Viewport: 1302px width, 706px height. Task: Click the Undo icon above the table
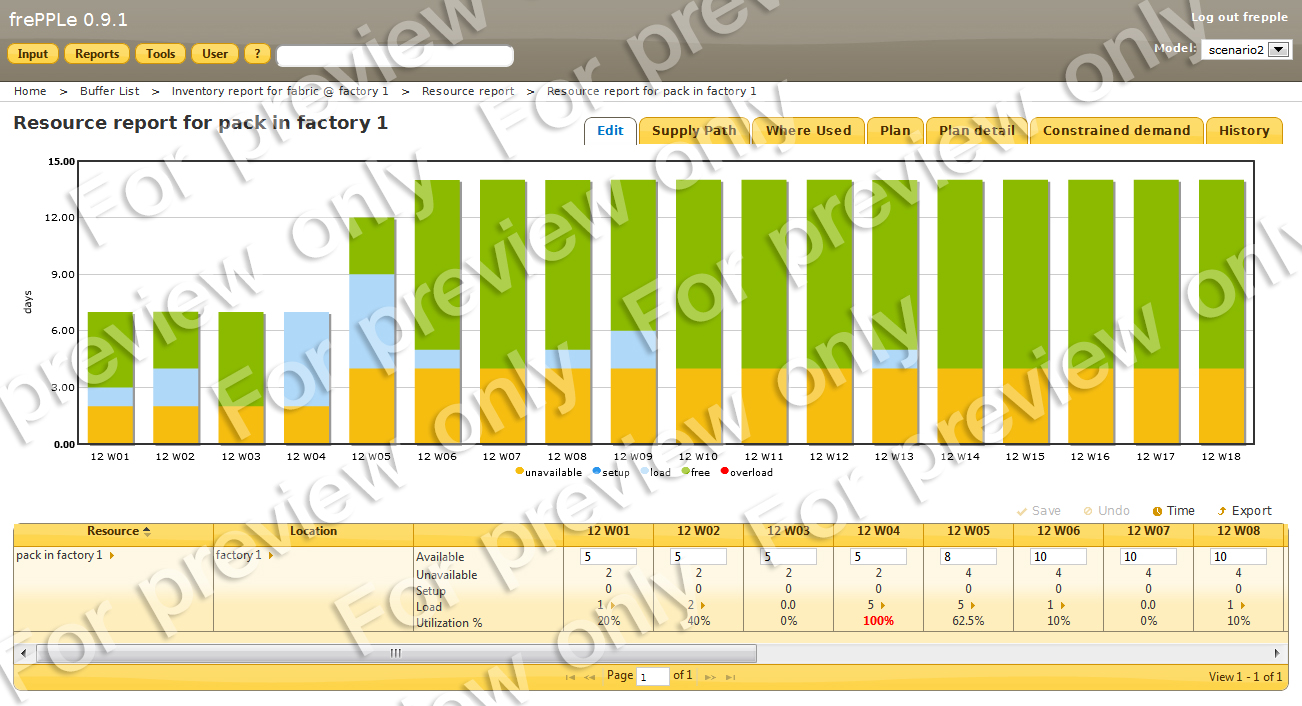(1088, 511)
